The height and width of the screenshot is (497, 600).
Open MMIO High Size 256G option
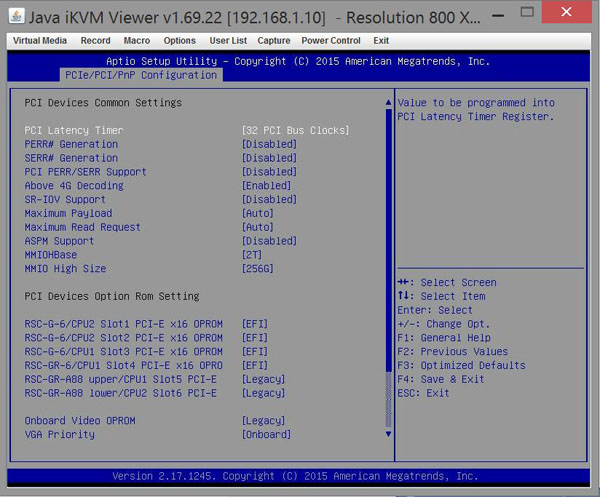[260, 269]
